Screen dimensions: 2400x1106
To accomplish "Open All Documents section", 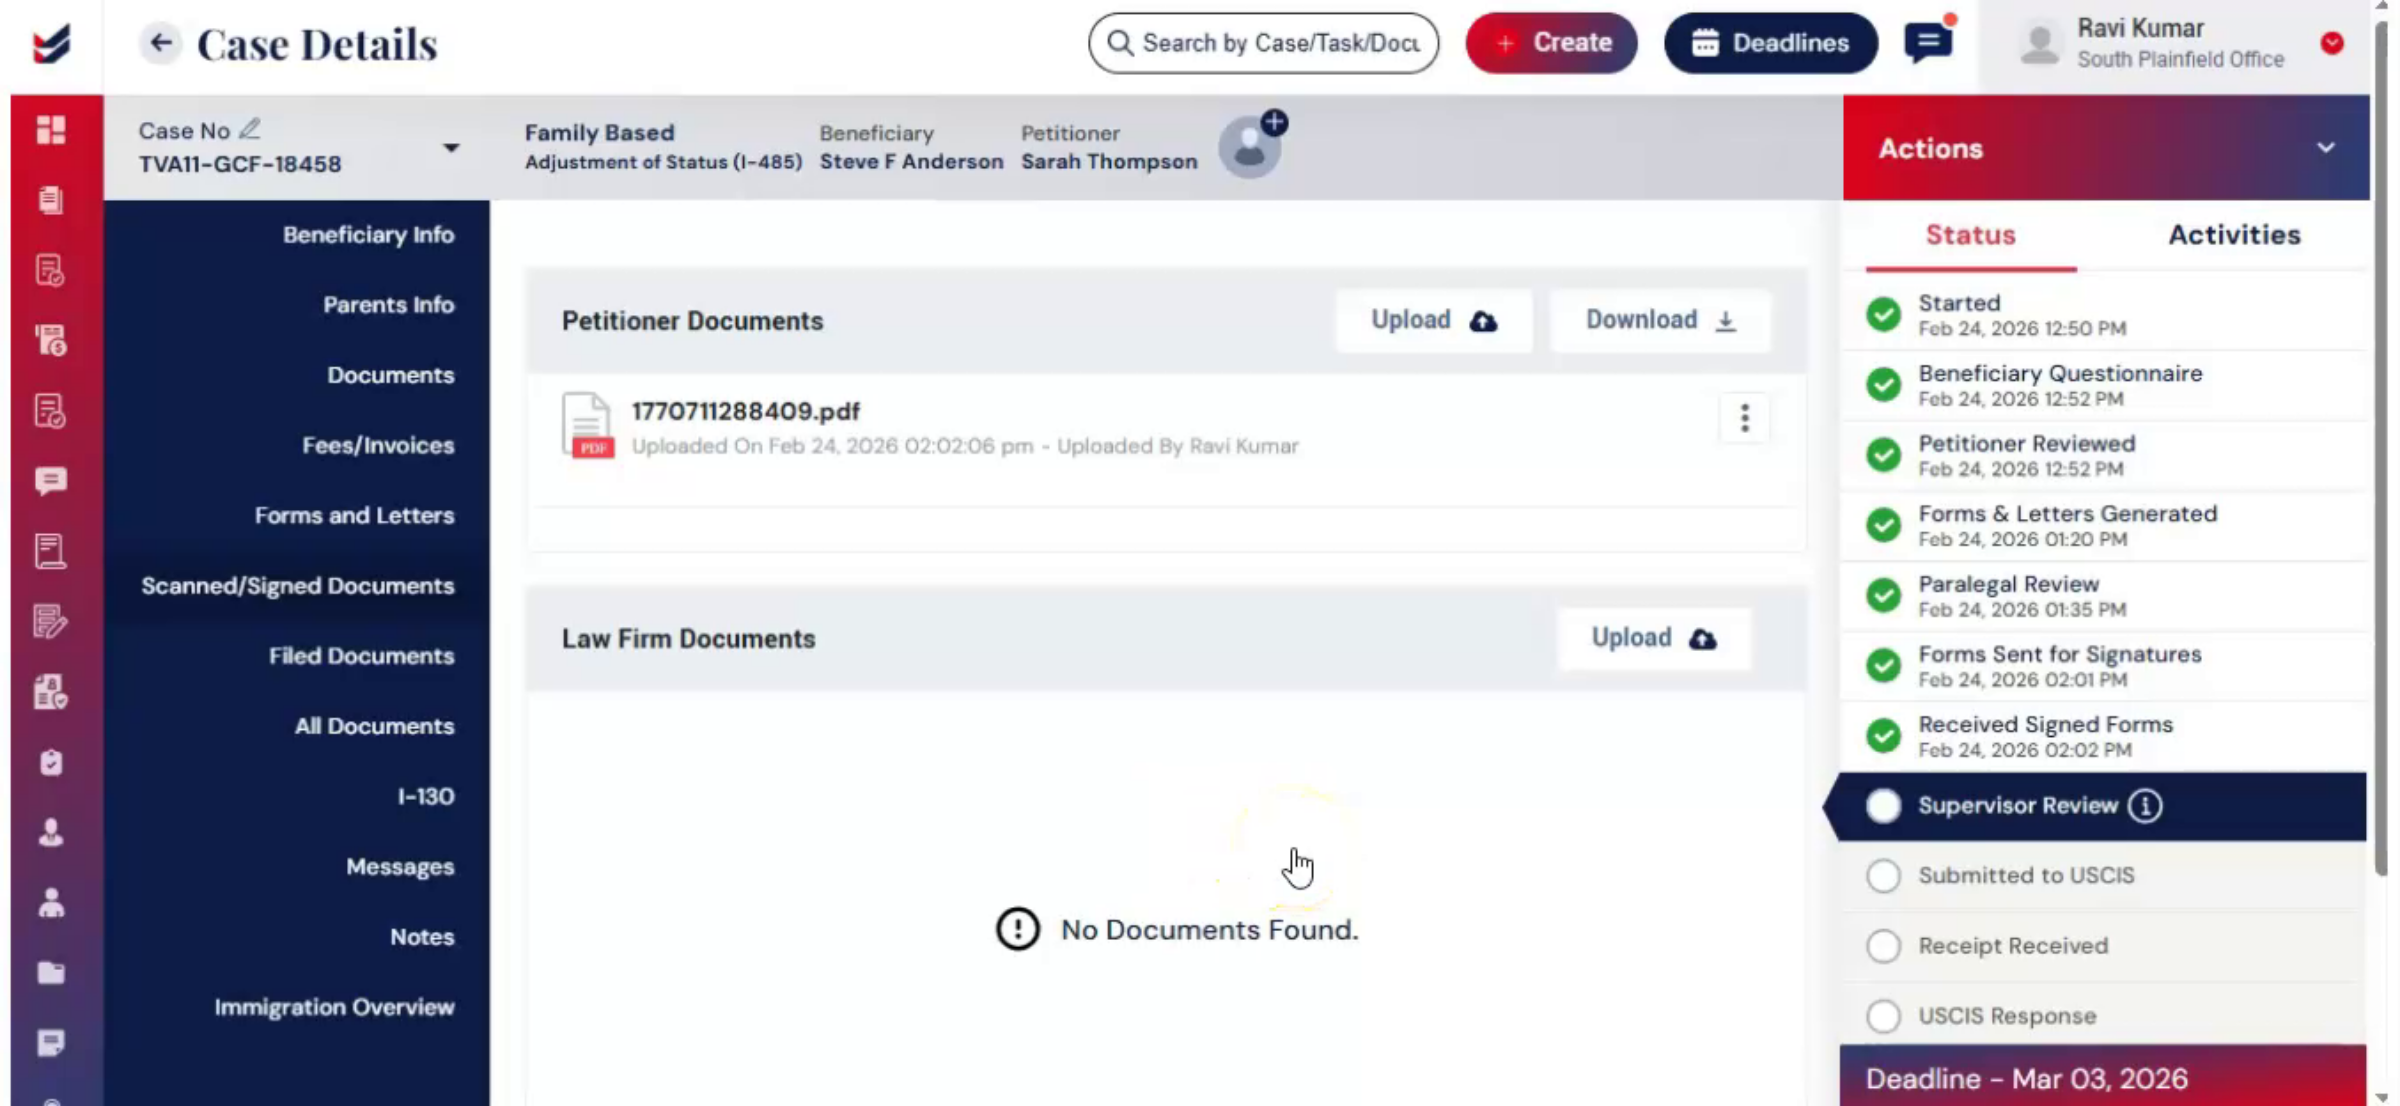I will pos(374,726).
